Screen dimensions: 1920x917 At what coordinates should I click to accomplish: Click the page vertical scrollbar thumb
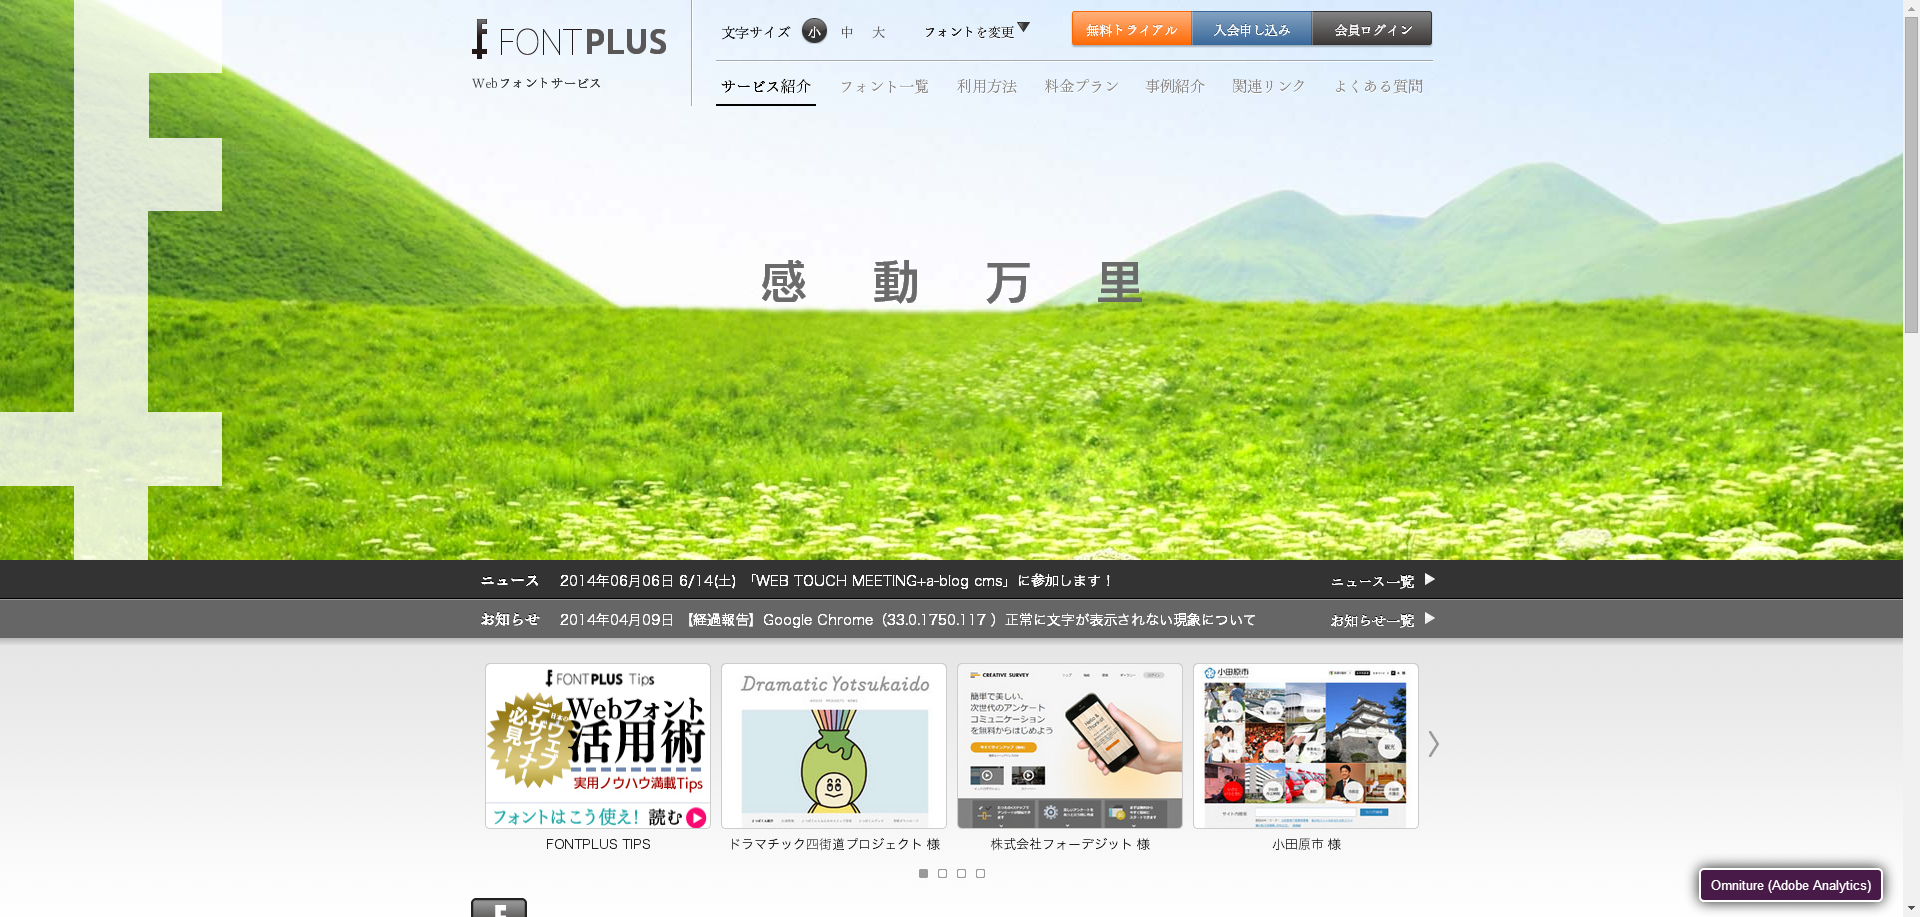coord(1911,170)
